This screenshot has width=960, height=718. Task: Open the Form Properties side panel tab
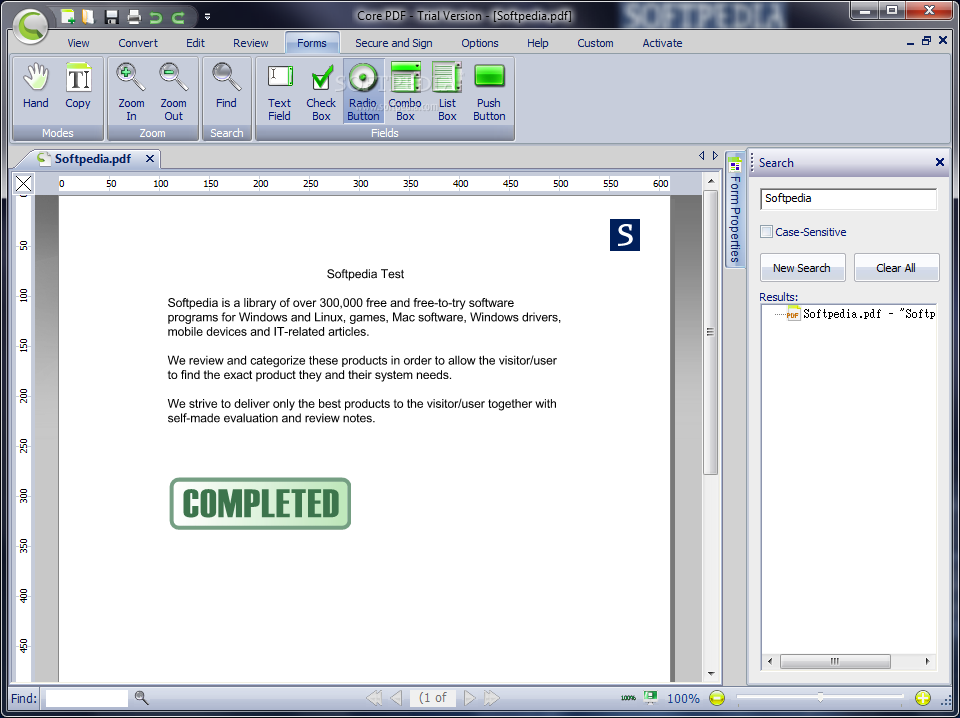coord(735,209)
